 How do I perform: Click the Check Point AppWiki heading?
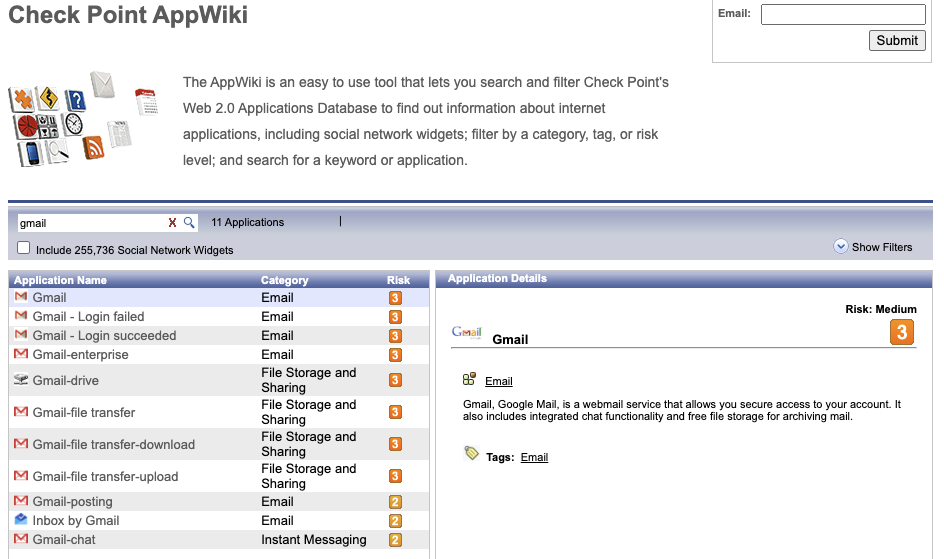pos(128,14)
